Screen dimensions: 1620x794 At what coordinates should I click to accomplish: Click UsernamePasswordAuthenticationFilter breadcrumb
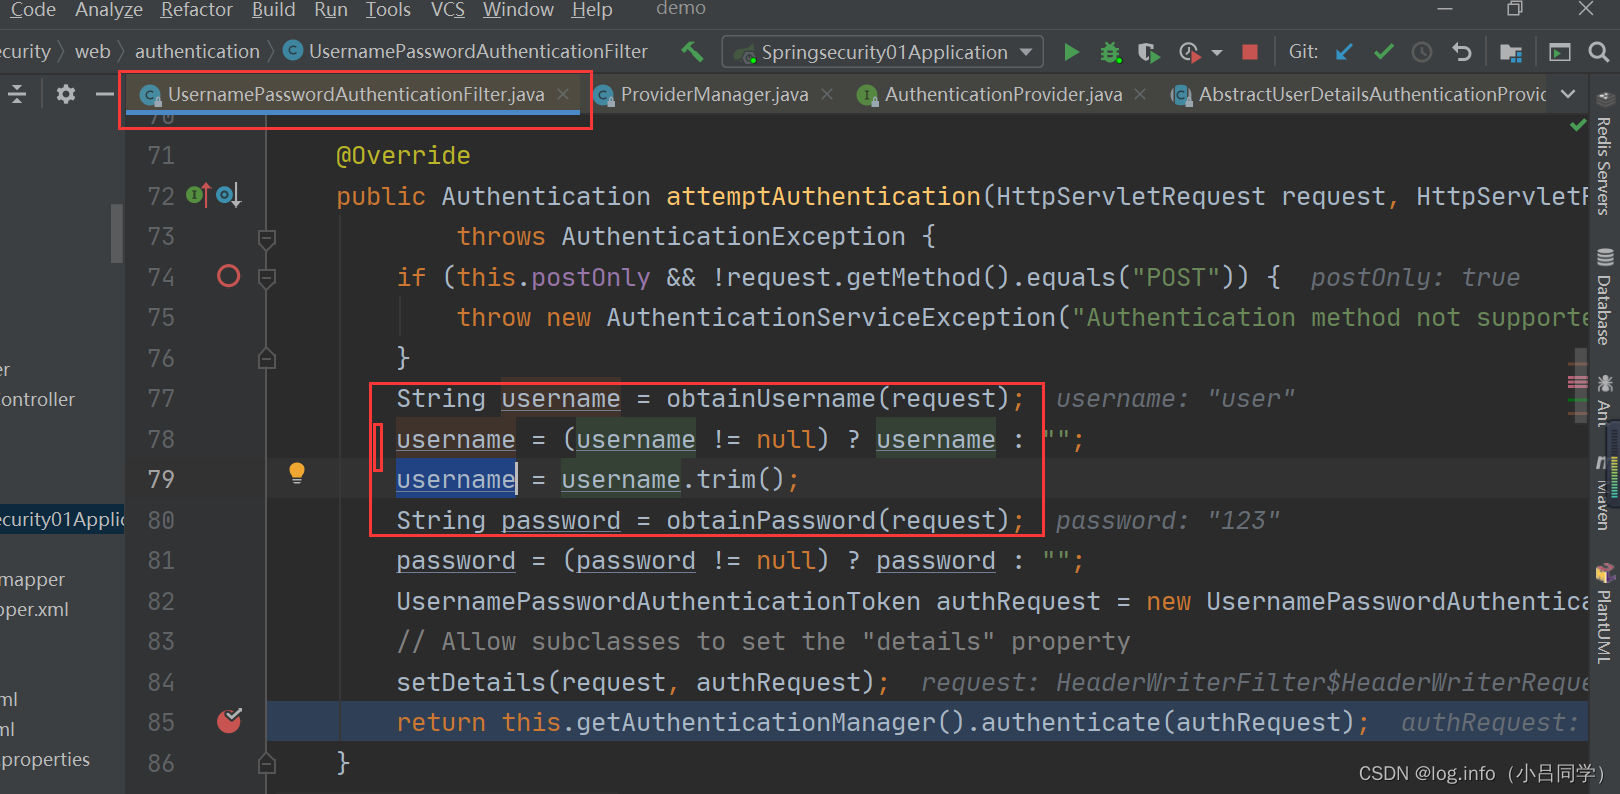pyautogui.click(x=466, y=51)
